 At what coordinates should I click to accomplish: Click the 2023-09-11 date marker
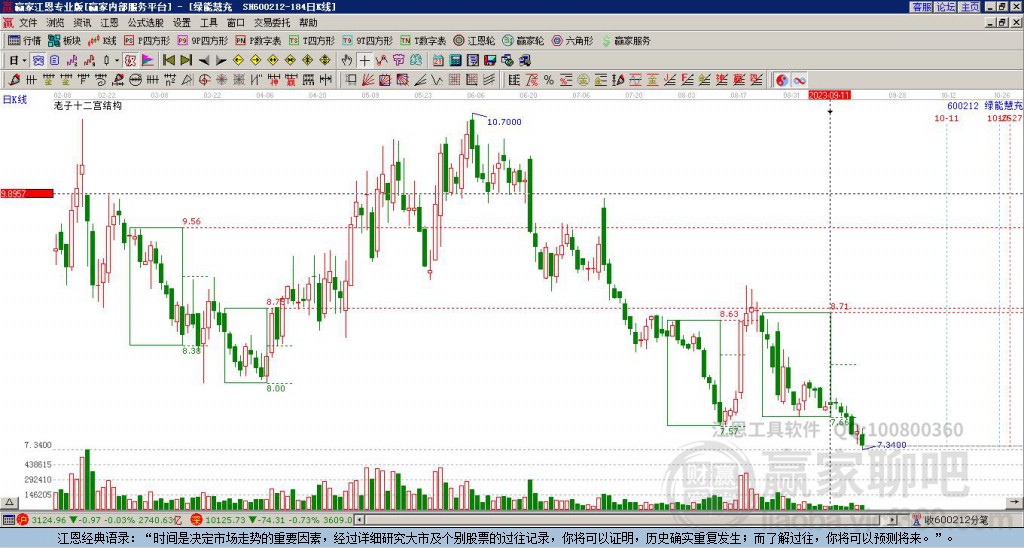tap(829, 95)
